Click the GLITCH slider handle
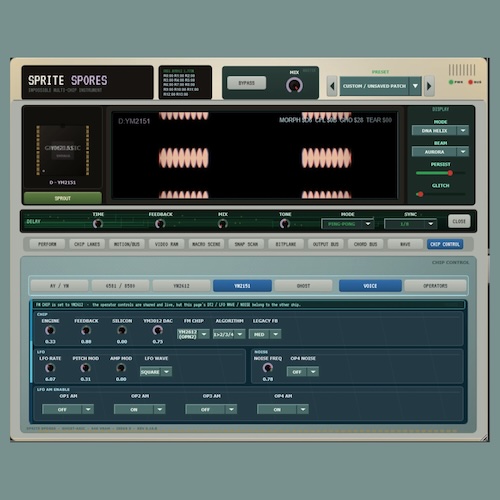Viewport: 500px width, 500px height. tap(420, 194)
